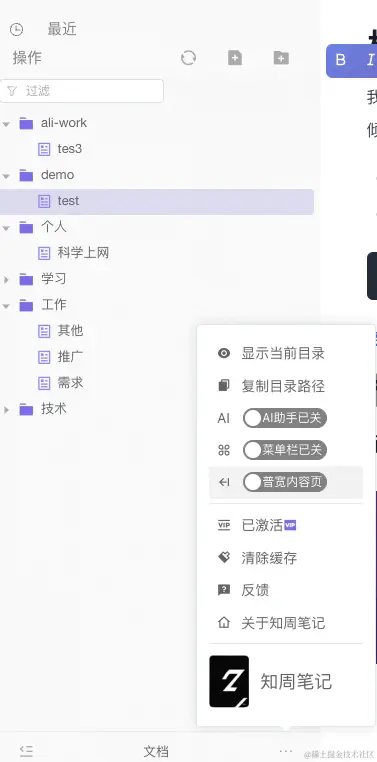Collapse the sidebar with bottom-left icon
377x762 pixels.
point(26,751)
